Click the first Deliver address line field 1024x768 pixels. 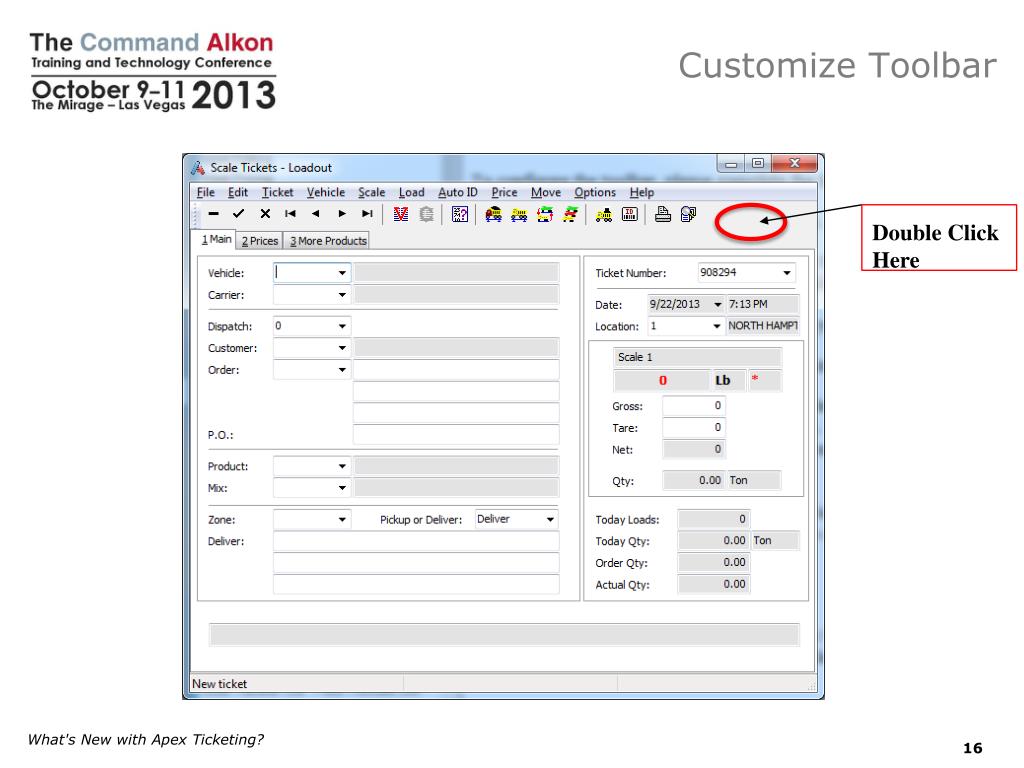[x=416, y=541]
